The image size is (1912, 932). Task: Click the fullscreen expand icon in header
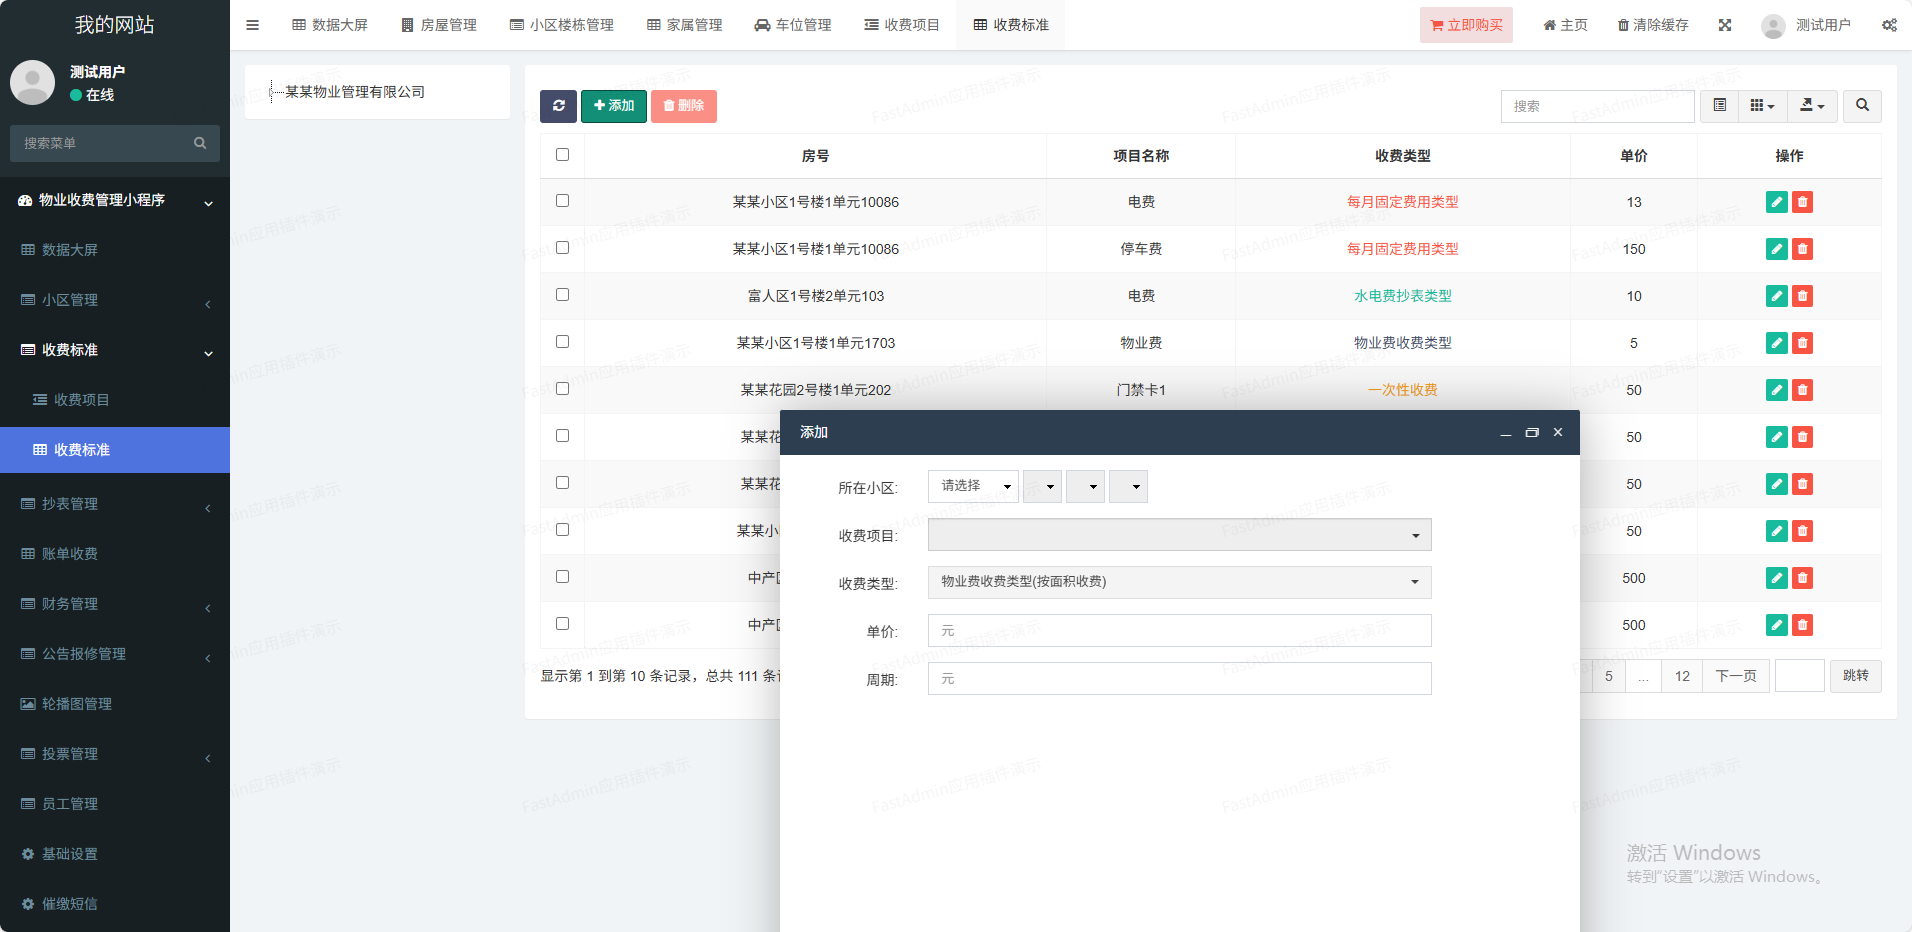pyautogui.click(x=1725, y=25)
